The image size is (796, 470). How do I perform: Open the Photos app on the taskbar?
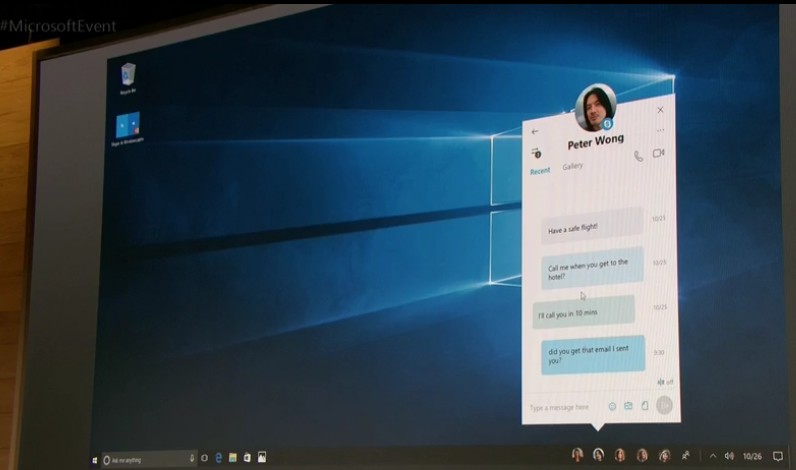(262, 457)
